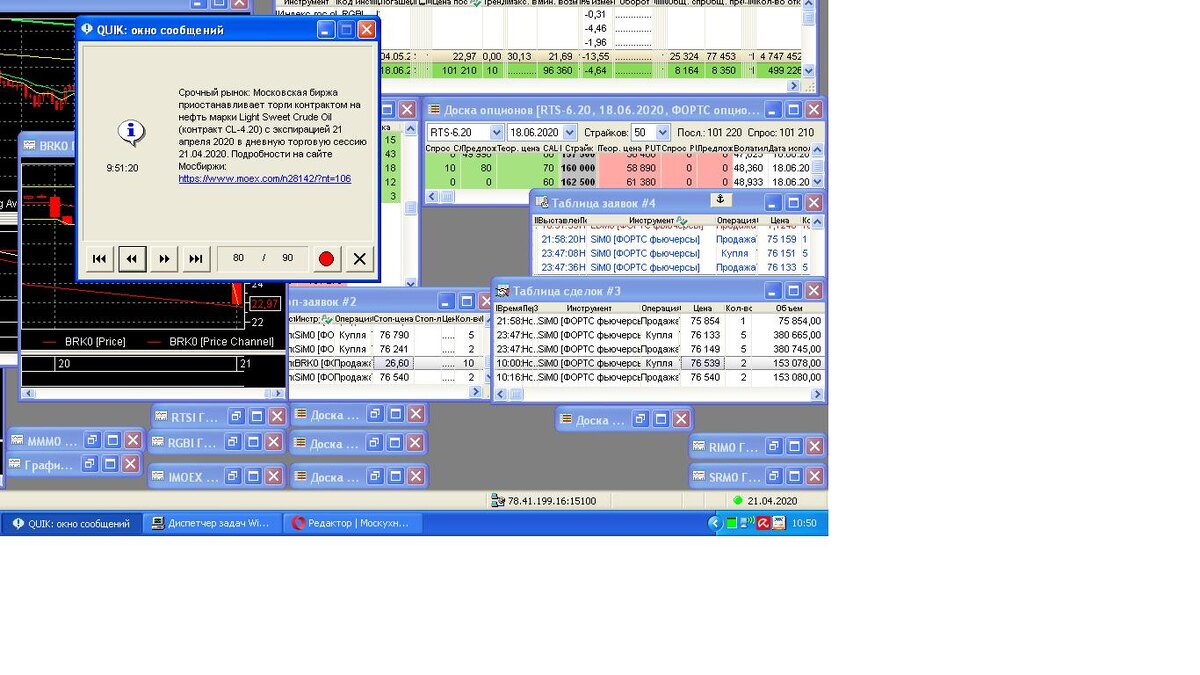Click the black X button in message toolbar

[359, 259]
